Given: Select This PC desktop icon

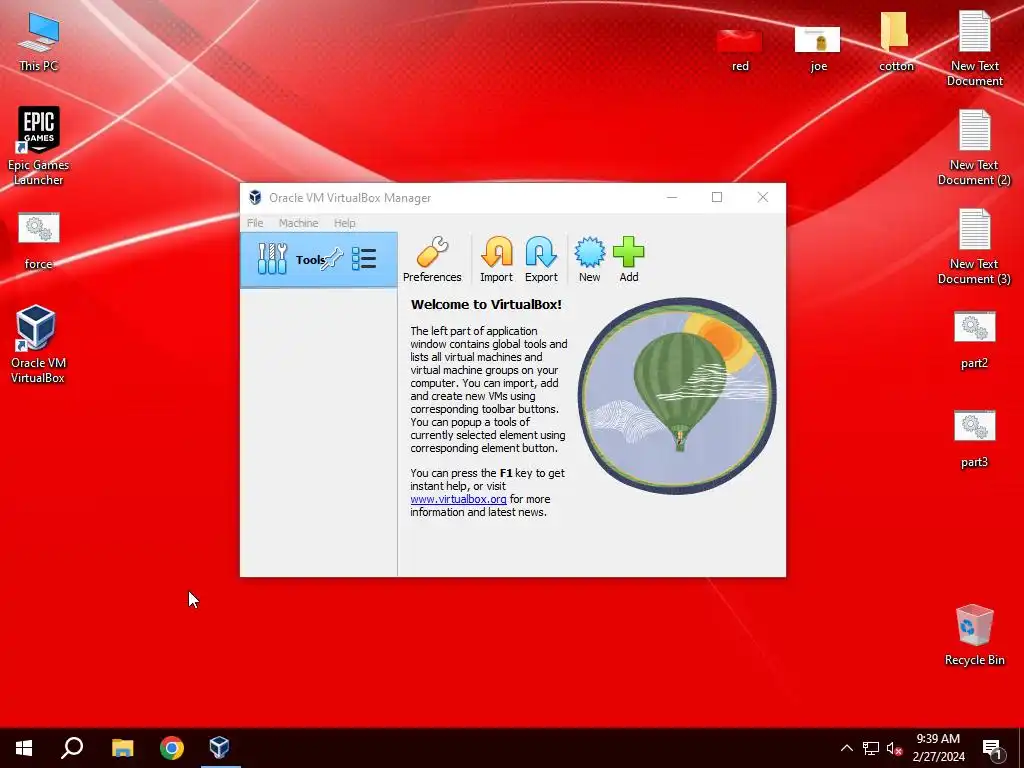Looking at the screenshot, I should coord(39,42).
